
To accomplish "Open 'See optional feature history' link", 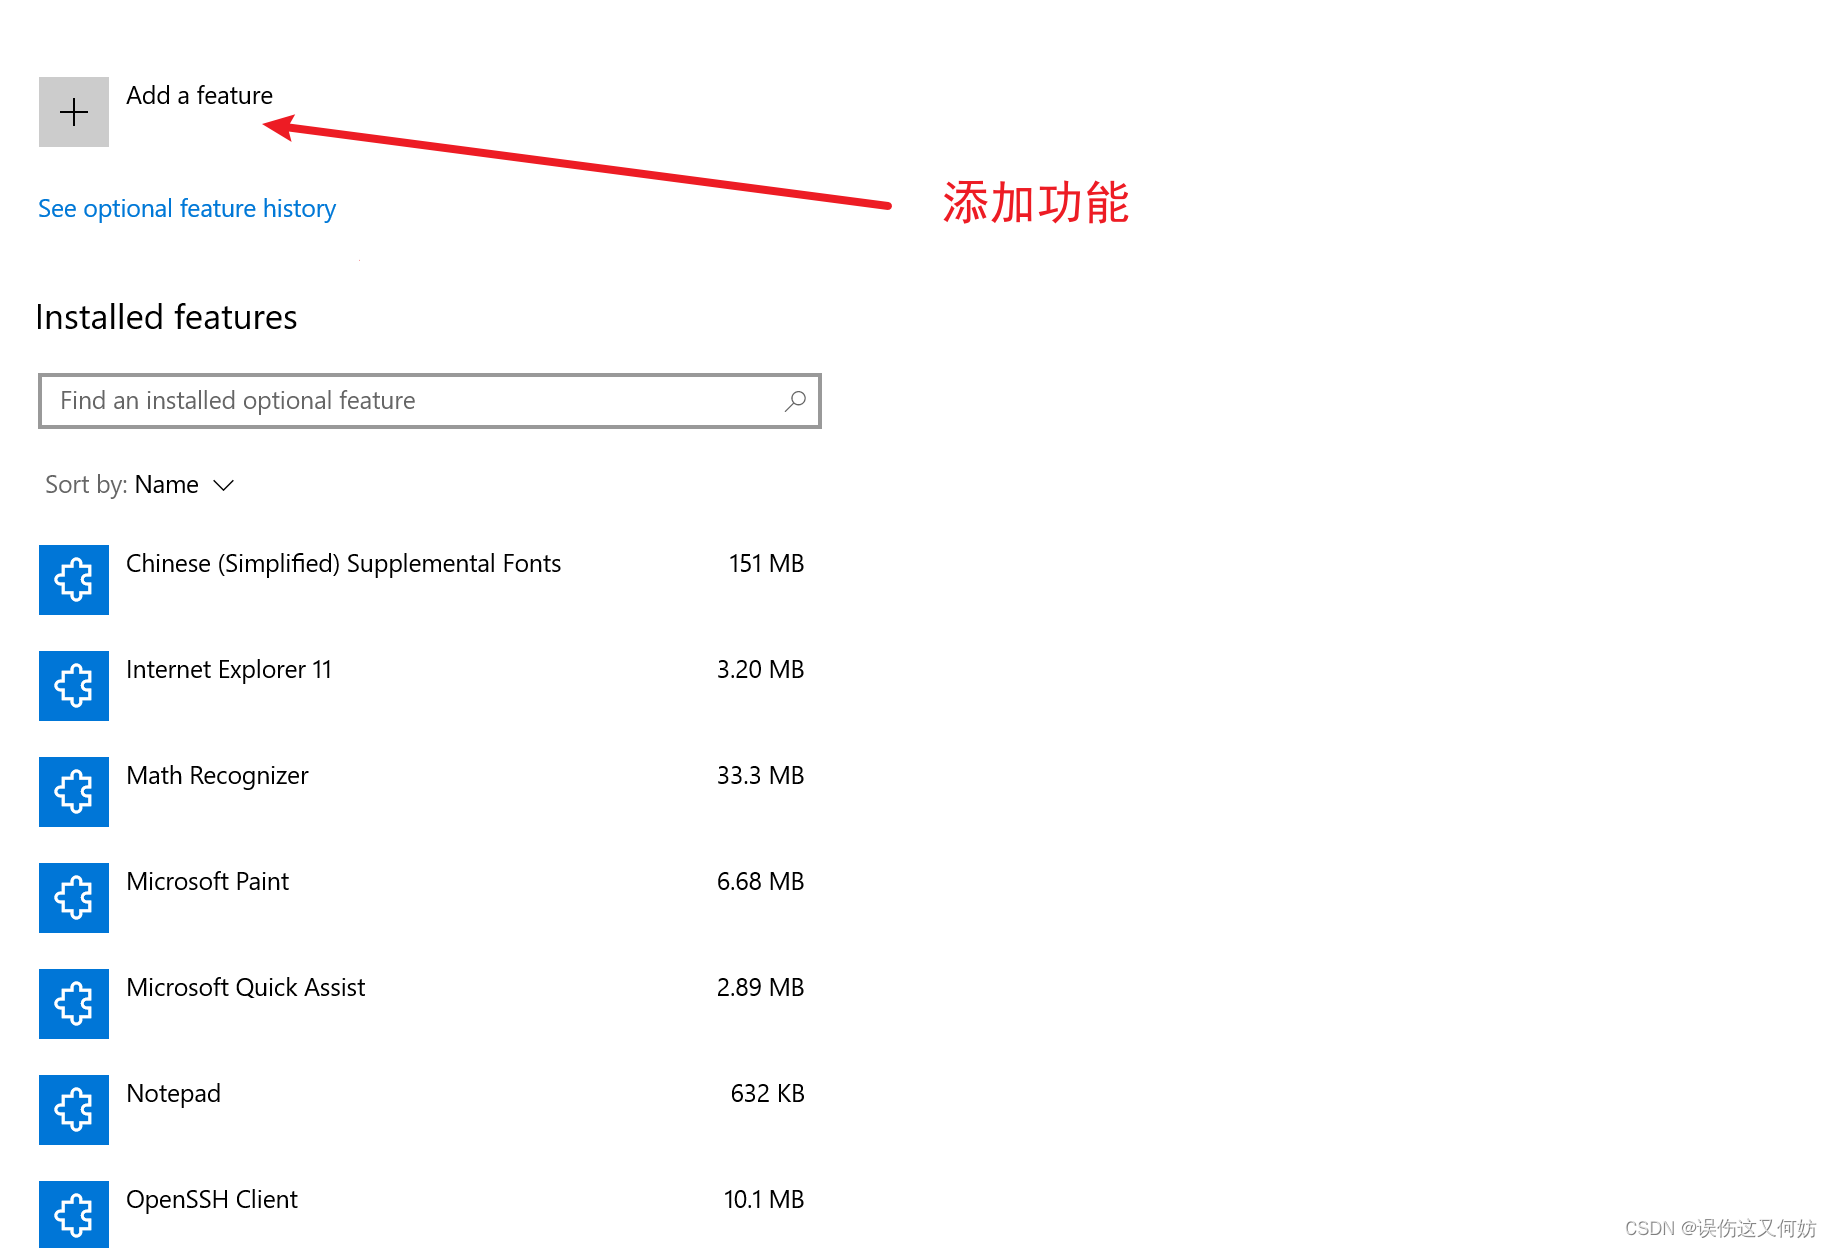I will (187, 208).
